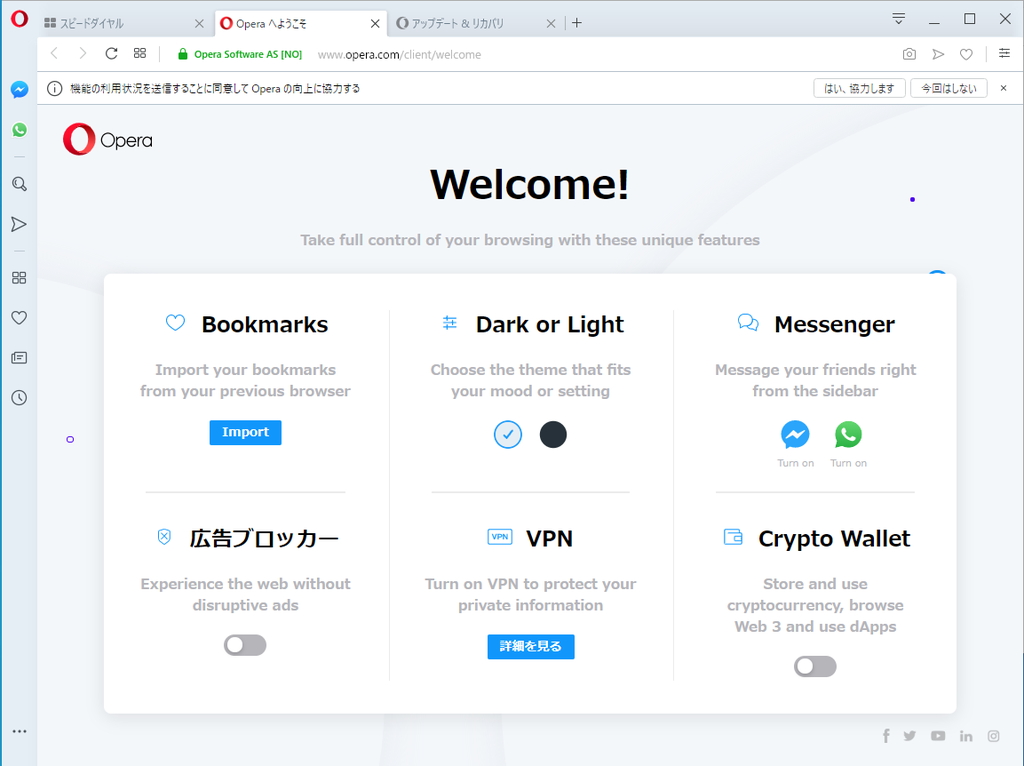The height and width of the screenshot is (766, 1024).
Task: Open browsing History from the sidebar clock icon
Action: (x=18, y=398)
